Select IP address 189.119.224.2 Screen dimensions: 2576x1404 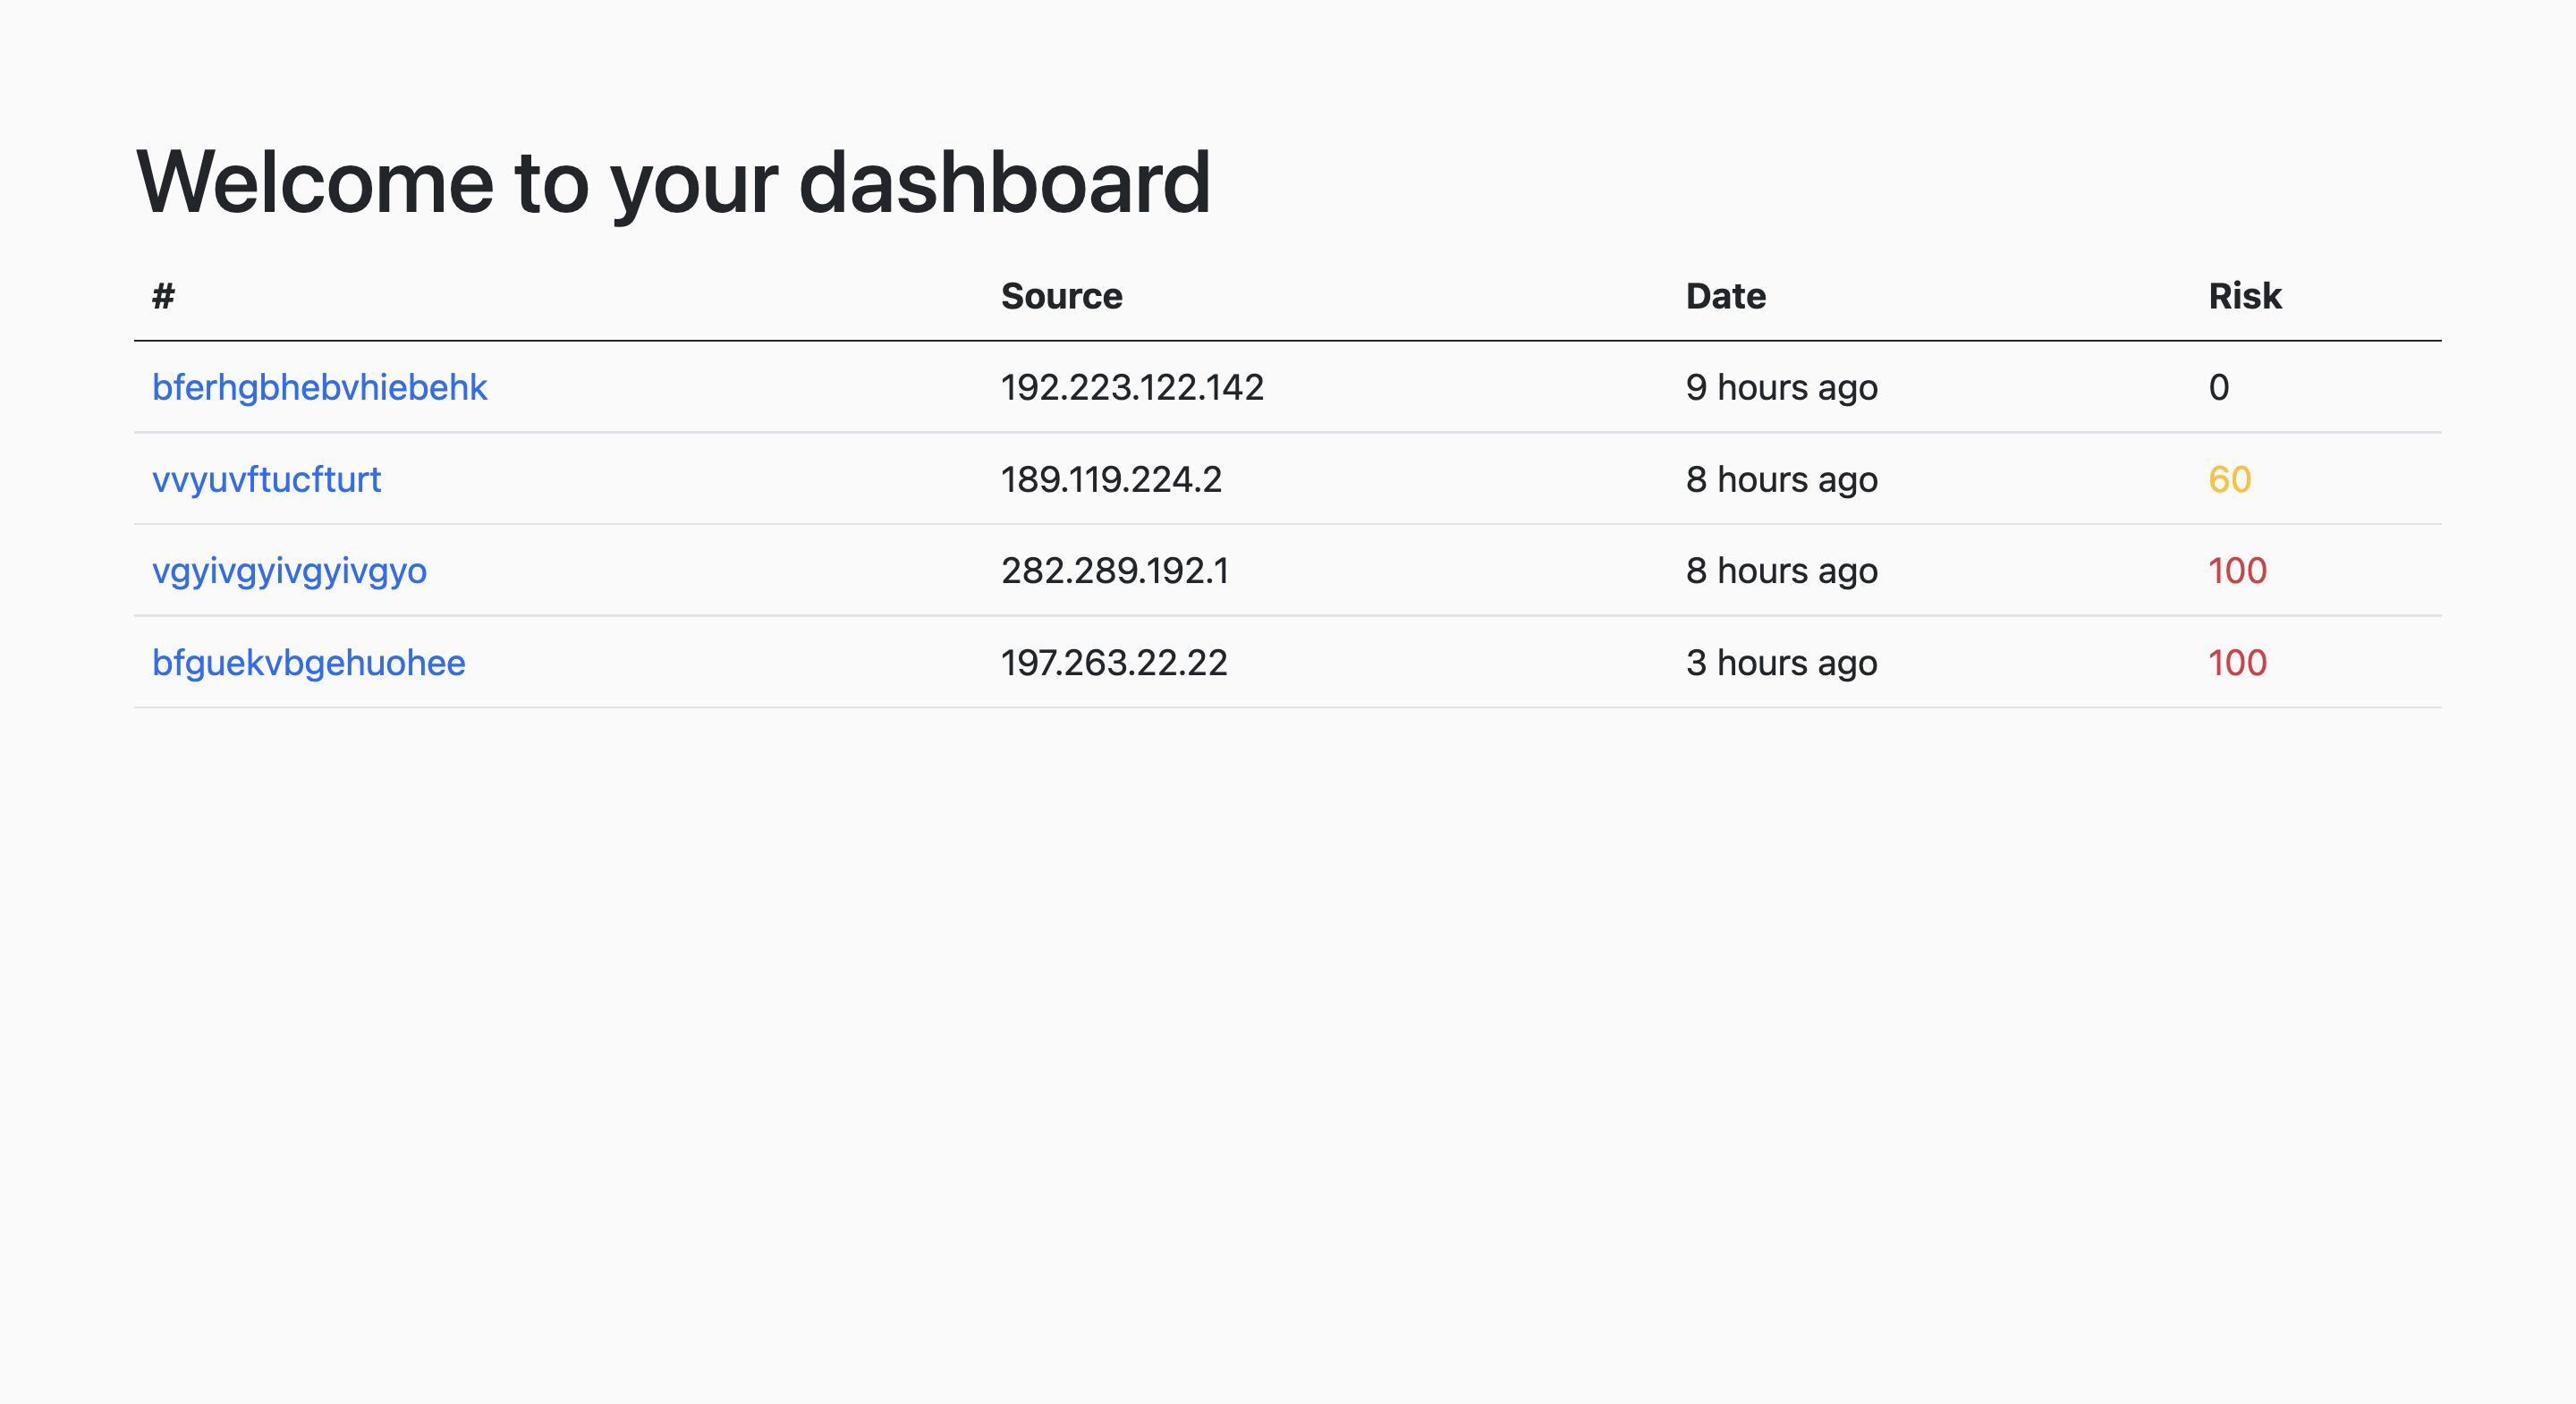(x=1111, y=479)
